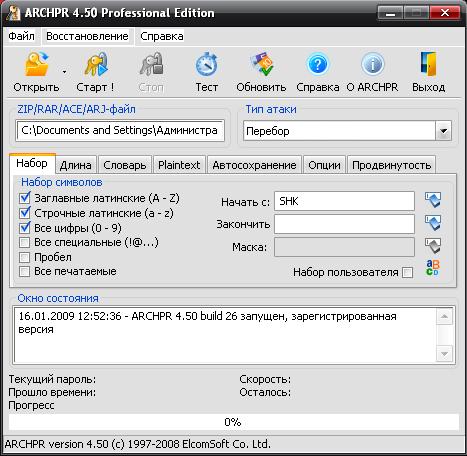467x456 pixels.
Task: Enable the Все печатаемые checkbox
Action: [25, 271]
